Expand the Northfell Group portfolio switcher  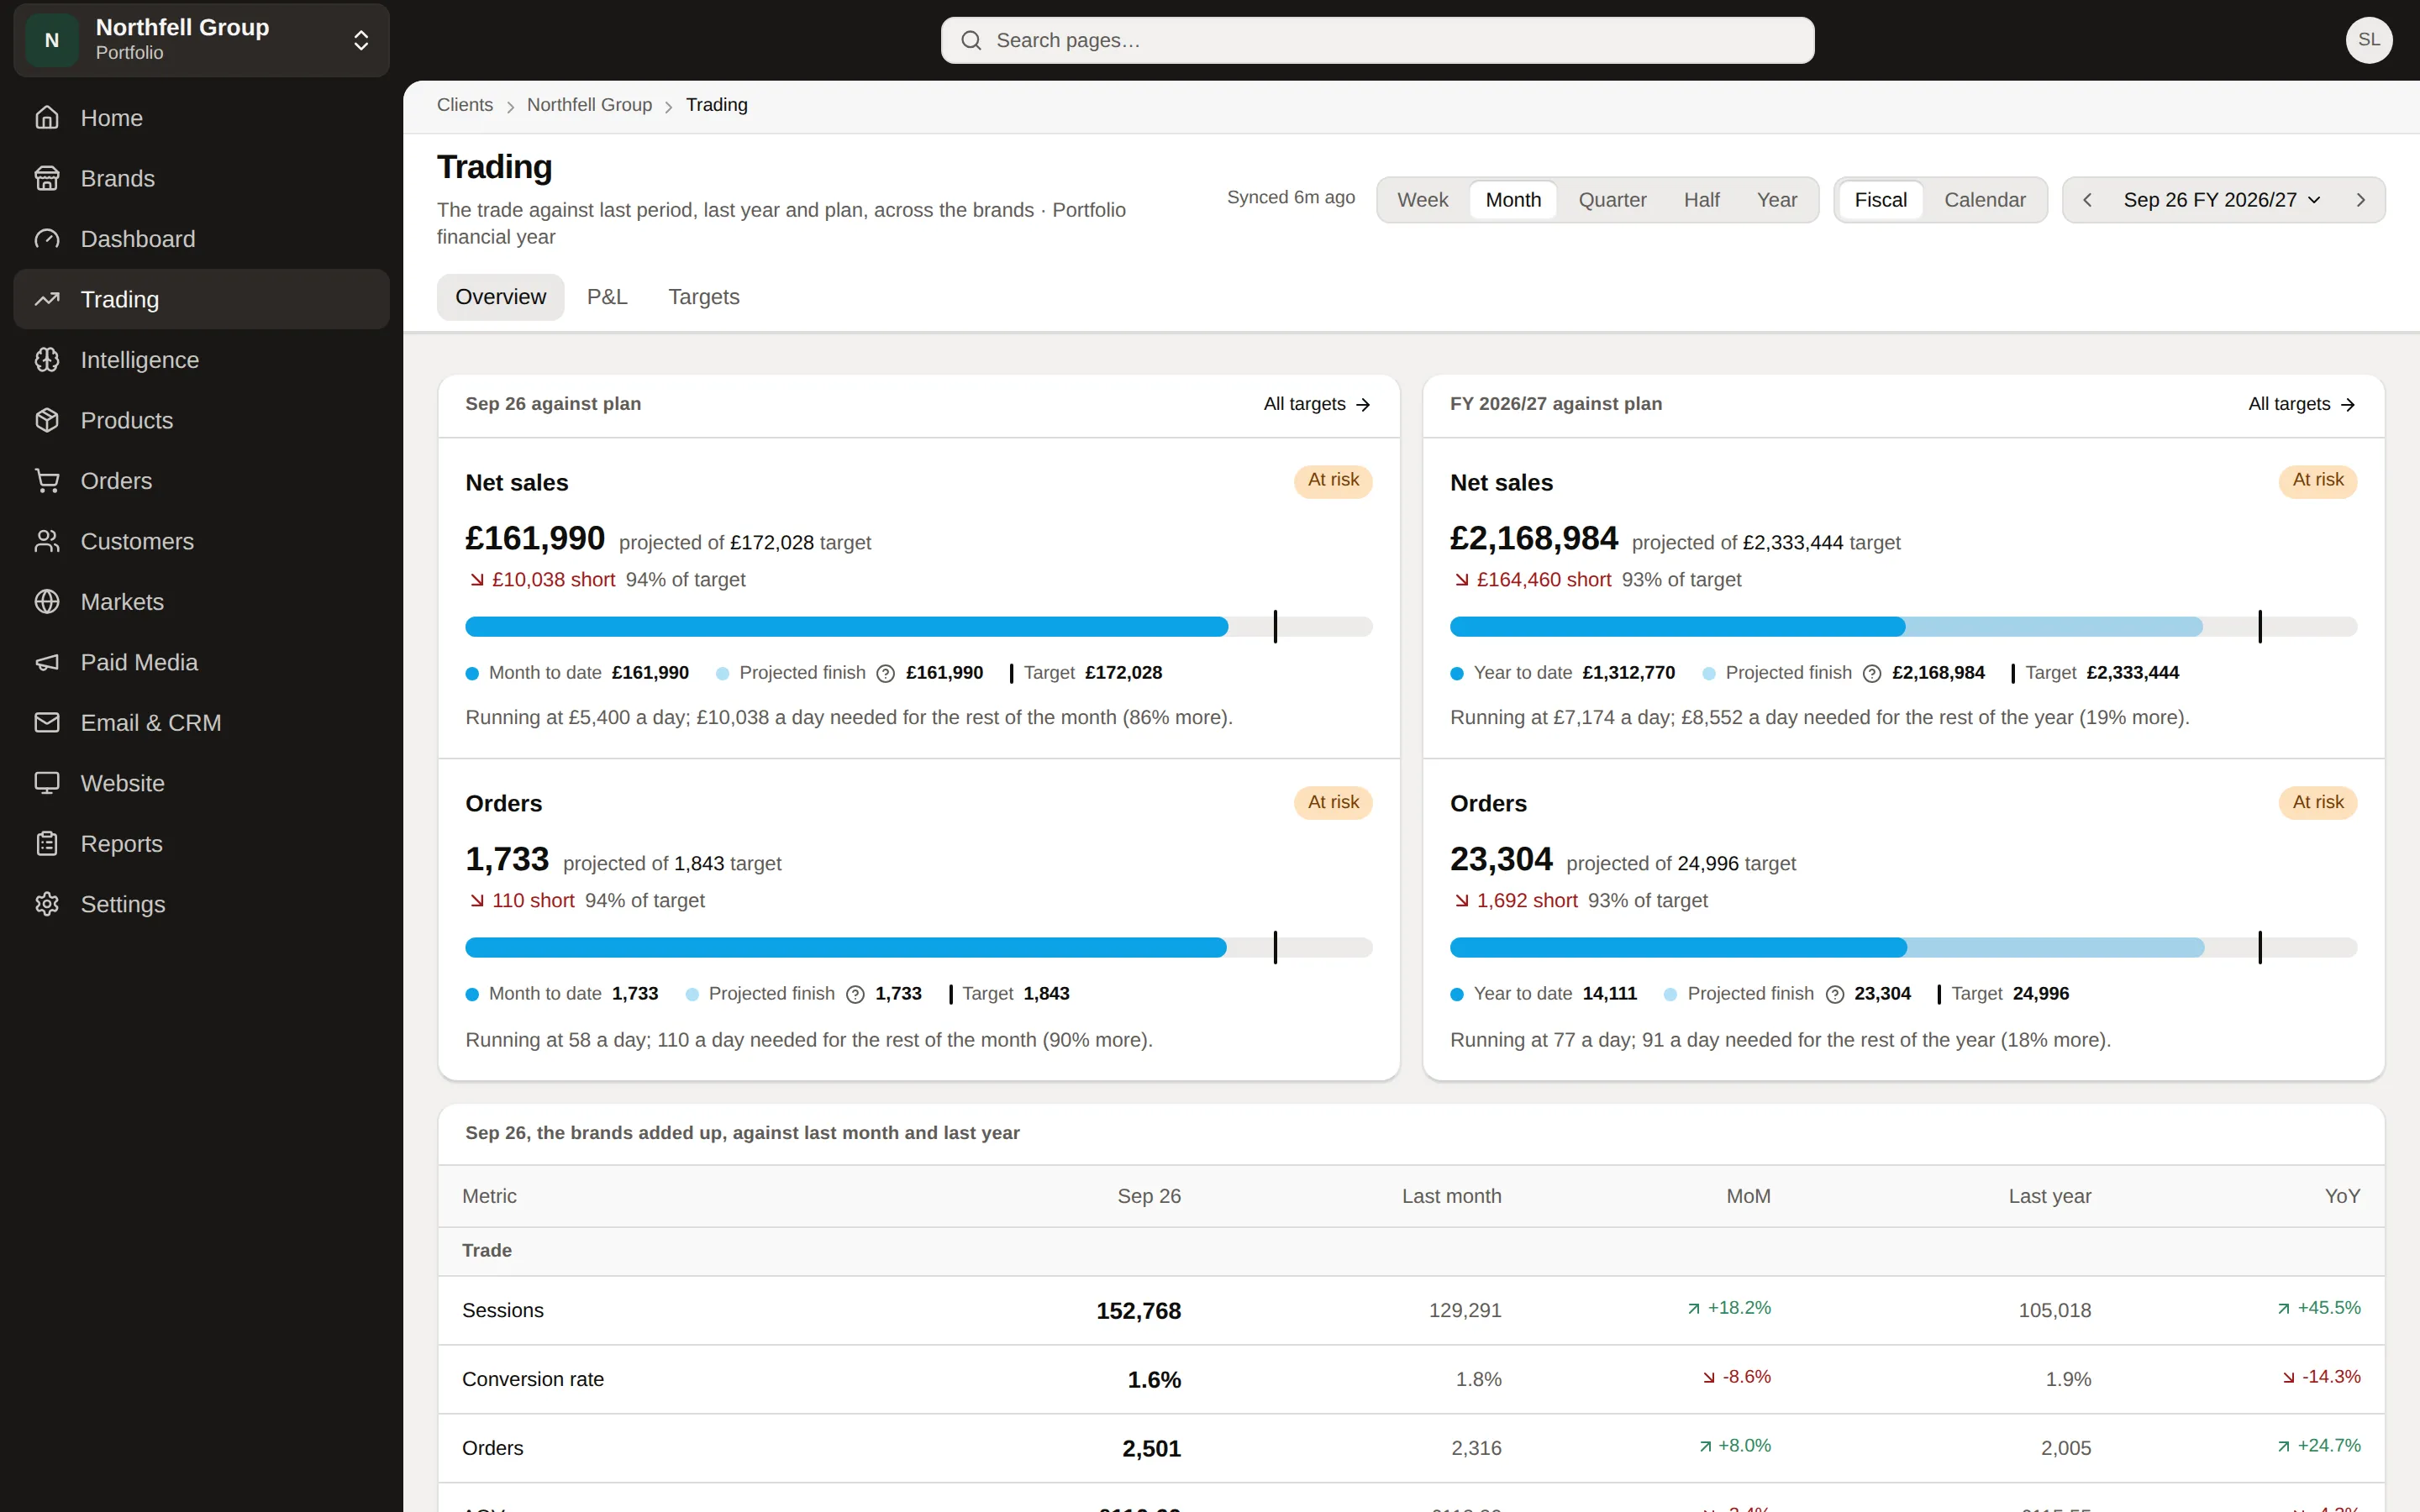point(202,40)
